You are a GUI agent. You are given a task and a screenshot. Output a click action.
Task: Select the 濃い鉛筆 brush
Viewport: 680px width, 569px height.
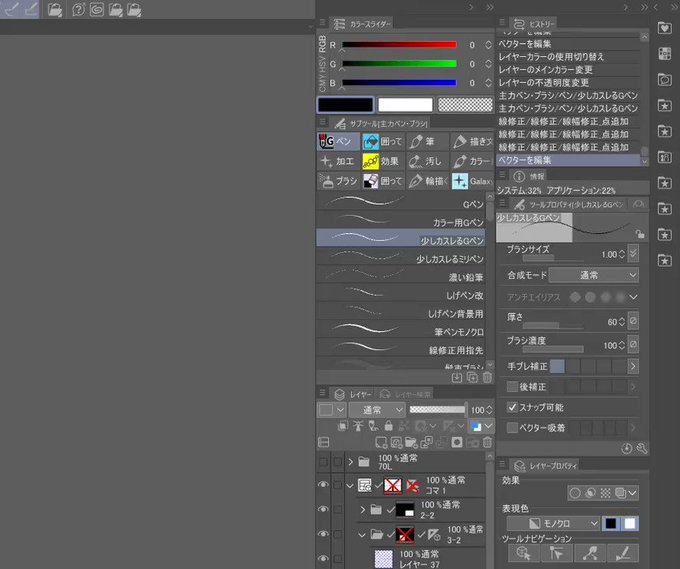click(x=401, y=277)
